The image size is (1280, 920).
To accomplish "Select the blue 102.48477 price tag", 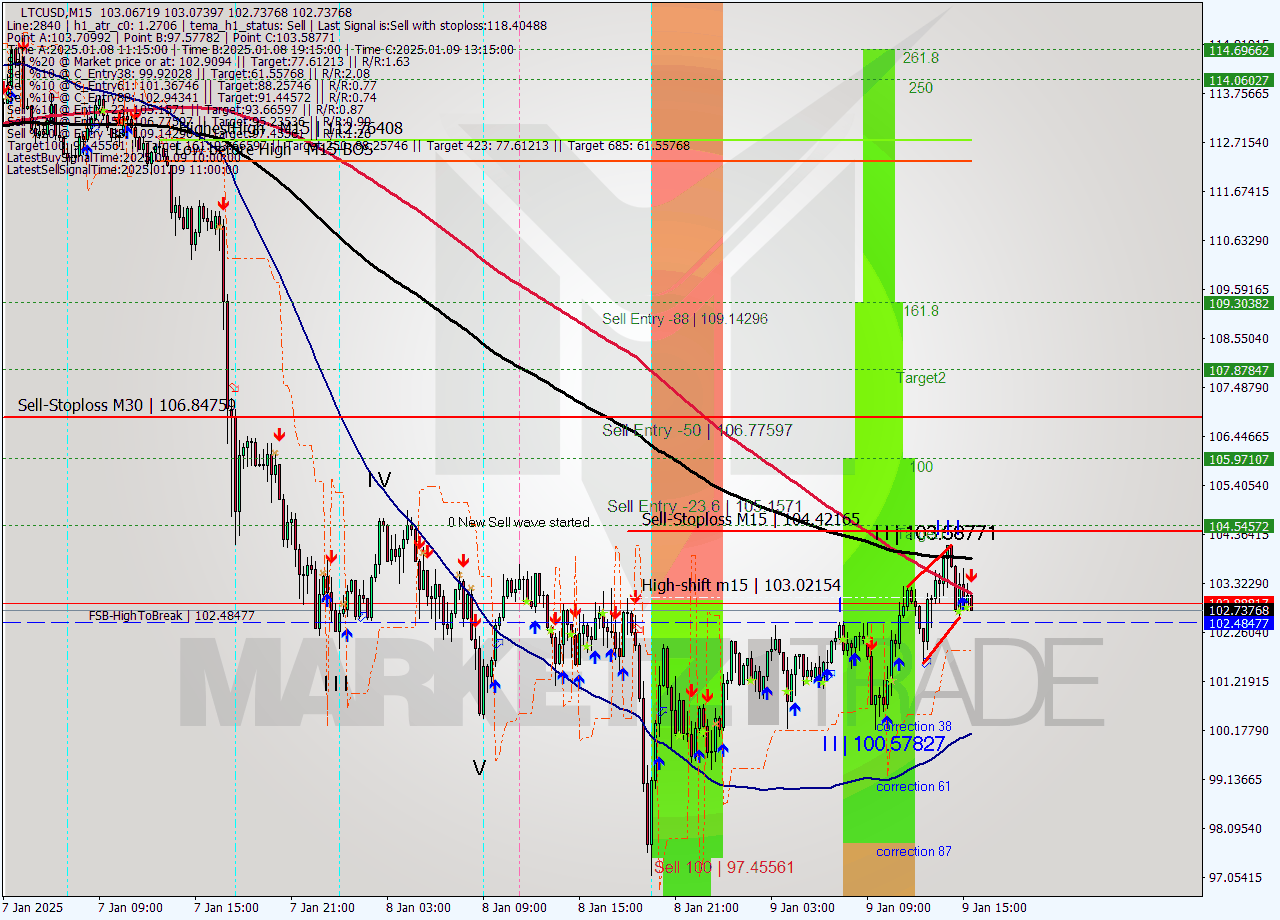I will 1240,623.
